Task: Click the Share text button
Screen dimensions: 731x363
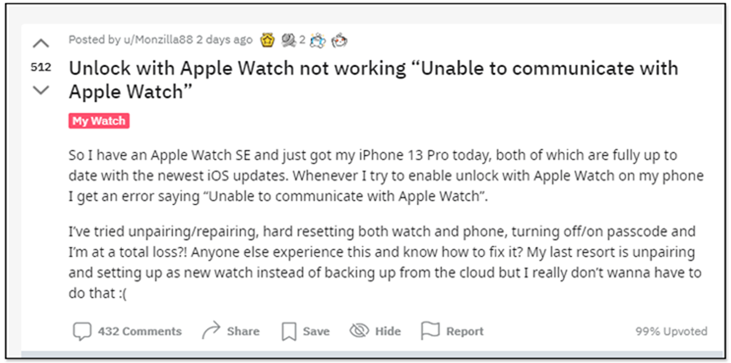Action: (243, 331)
